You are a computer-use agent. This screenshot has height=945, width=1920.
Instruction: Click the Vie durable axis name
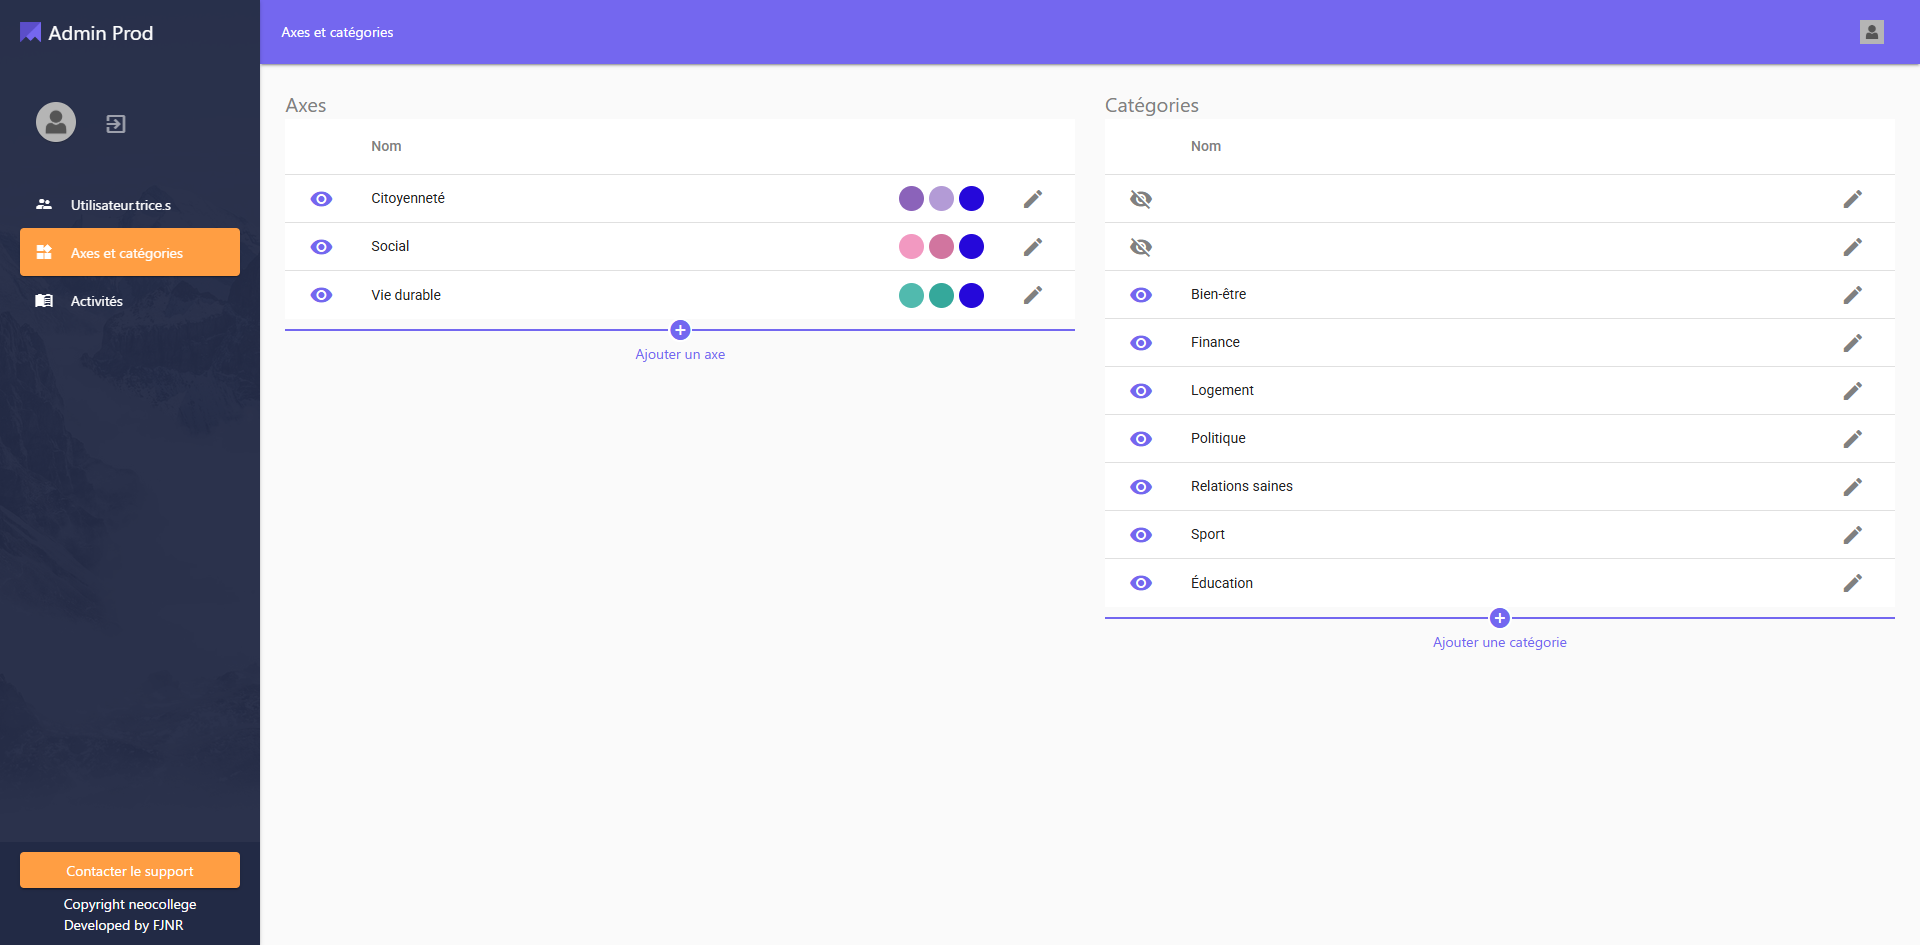(406, 295)
